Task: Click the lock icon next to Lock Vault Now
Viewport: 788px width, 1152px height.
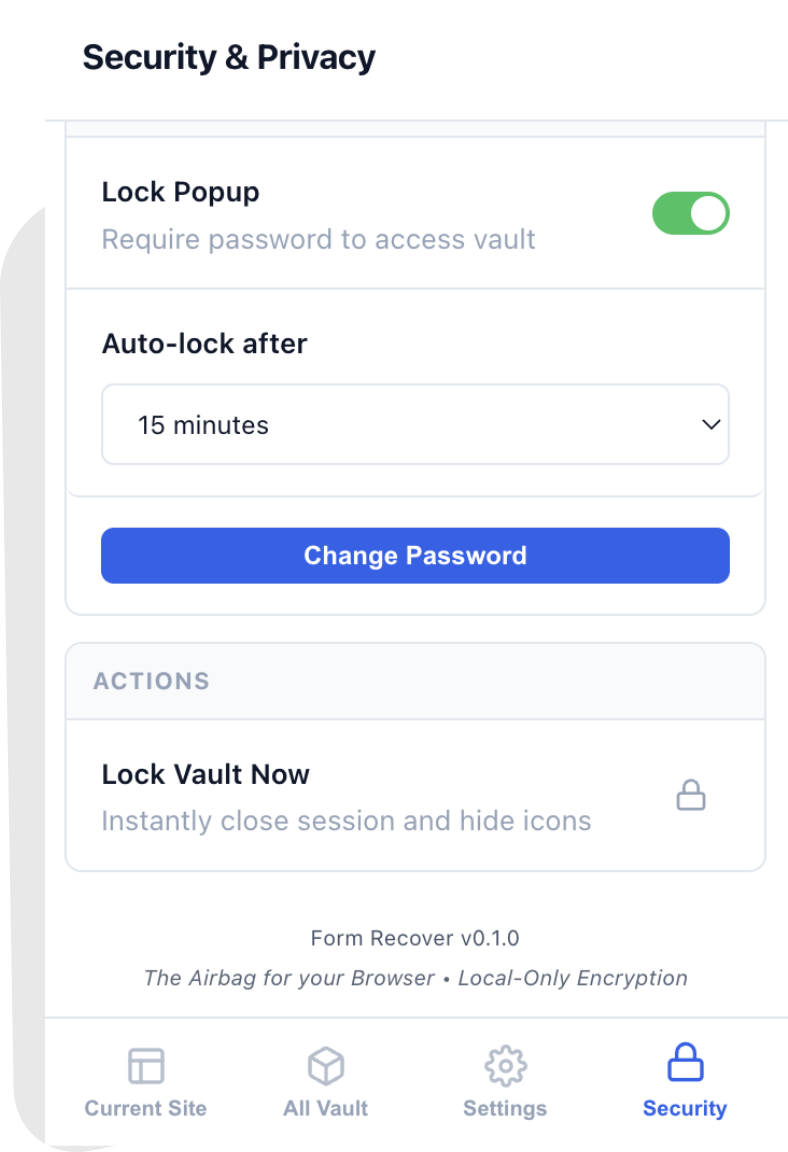Action: pyautogui.click(x=691, y=796)
